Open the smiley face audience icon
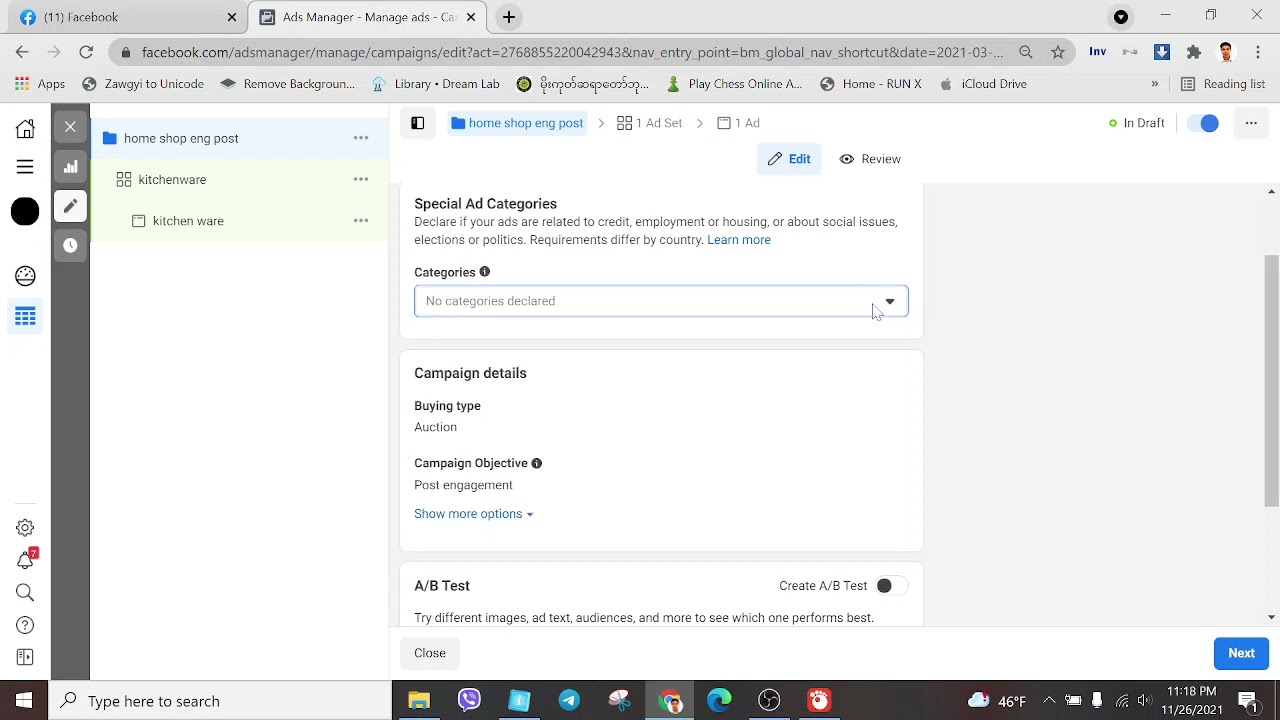1280x720 pixels. click(x=25, y=276)
